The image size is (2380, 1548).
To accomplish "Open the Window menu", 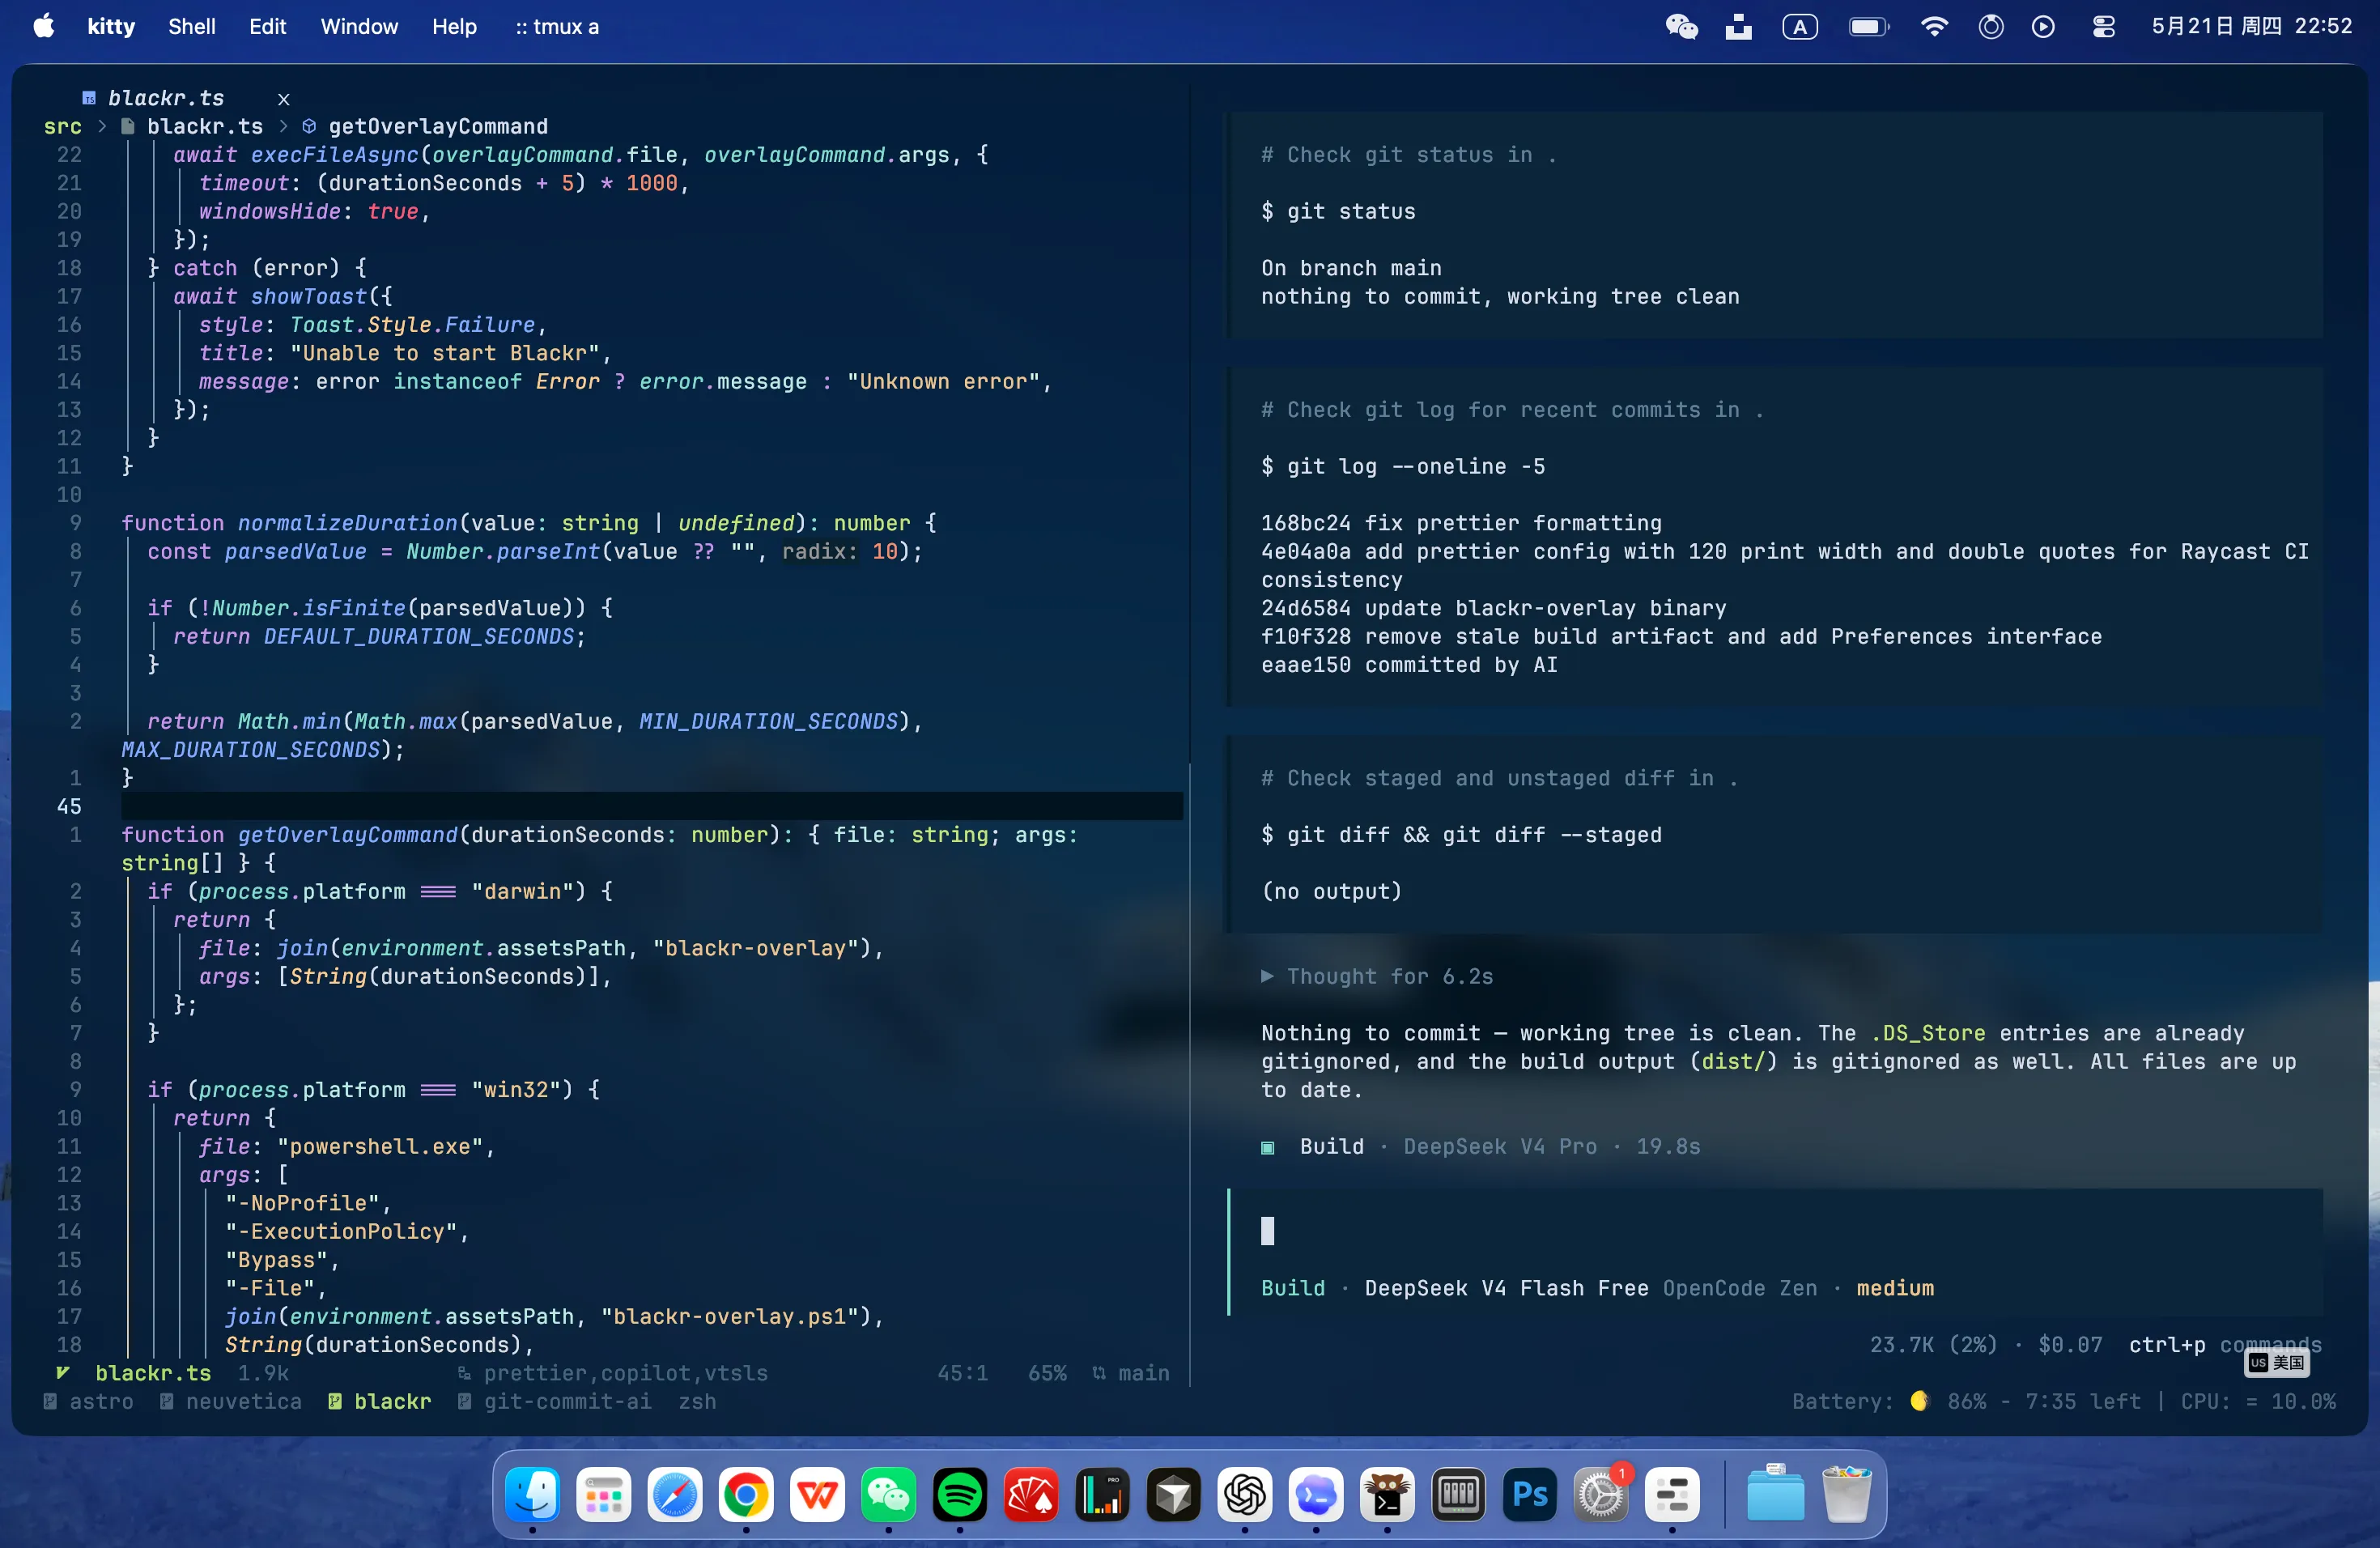I will click(359, 27).
